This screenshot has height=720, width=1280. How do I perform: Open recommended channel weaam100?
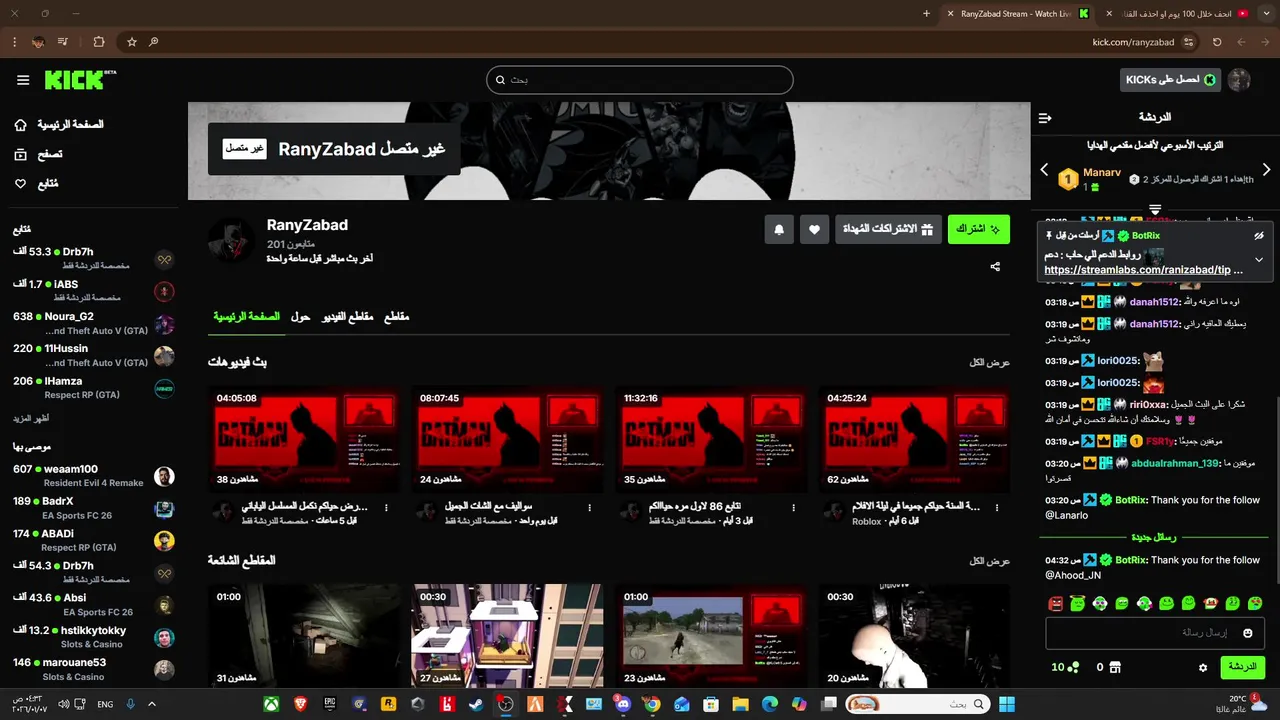tap(94, 476)
